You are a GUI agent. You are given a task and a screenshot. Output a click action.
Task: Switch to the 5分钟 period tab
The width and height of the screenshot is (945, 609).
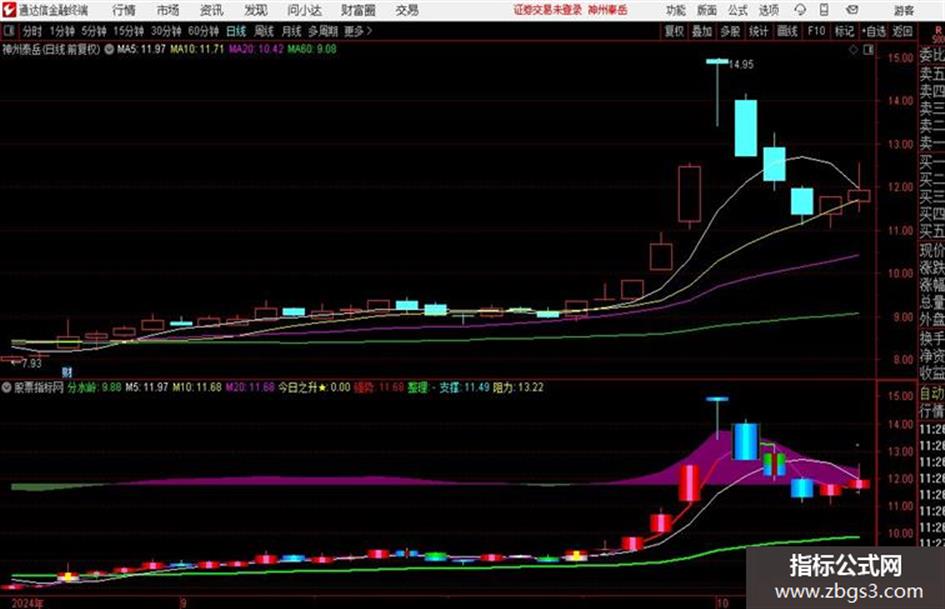(x=93, y=31)
